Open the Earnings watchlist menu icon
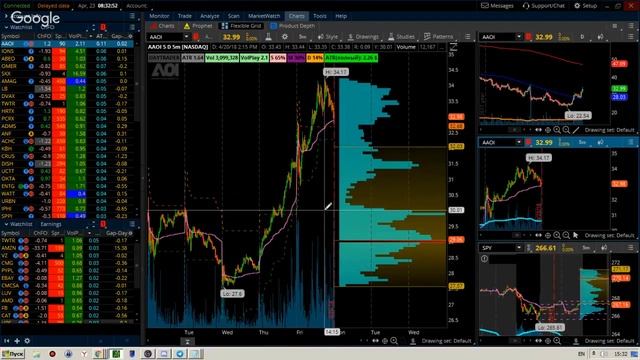Viewport: 640px width, 360px height. point(132,224)
